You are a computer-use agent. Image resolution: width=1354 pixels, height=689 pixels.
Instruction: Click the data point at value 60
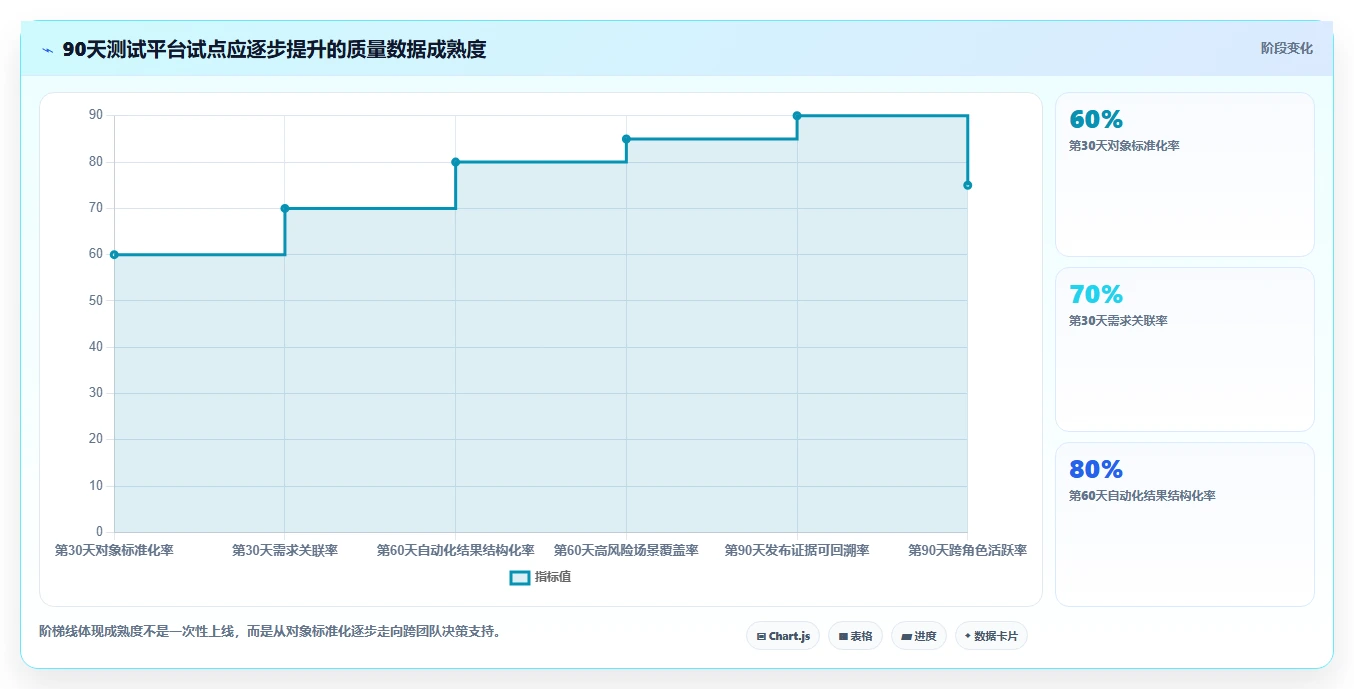click(114, 254)
